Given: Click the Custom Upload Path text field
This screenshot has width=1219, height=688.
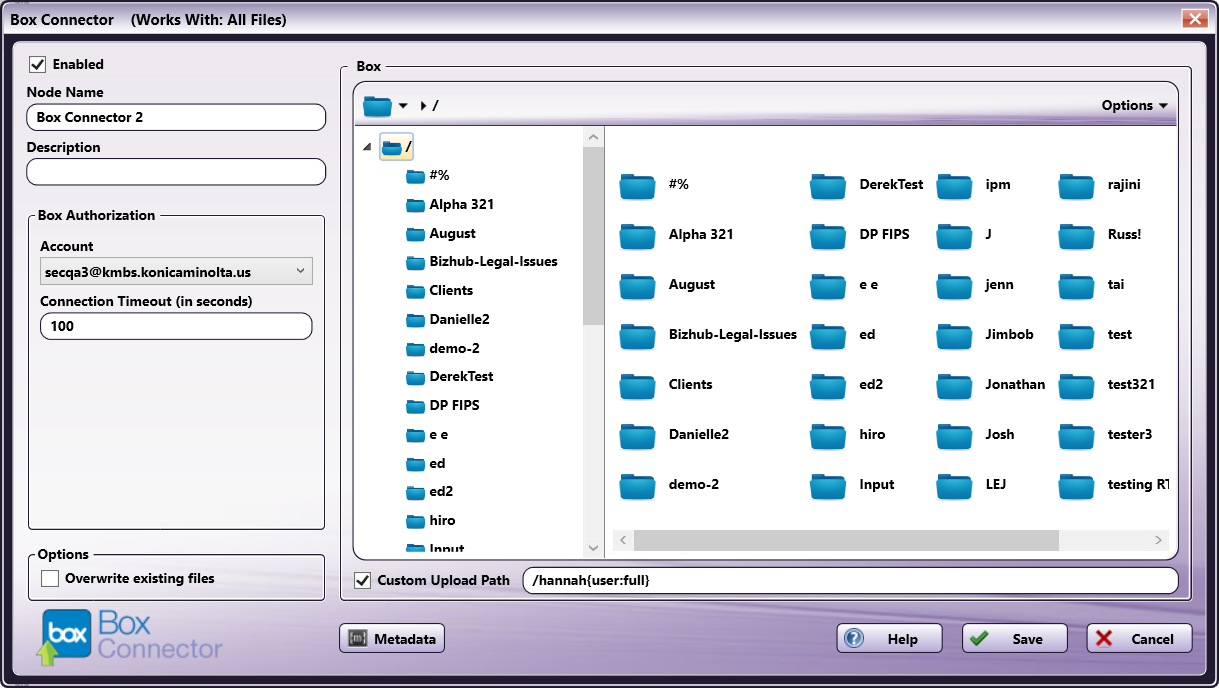Looking at the screenshot, I should (851, 580).
